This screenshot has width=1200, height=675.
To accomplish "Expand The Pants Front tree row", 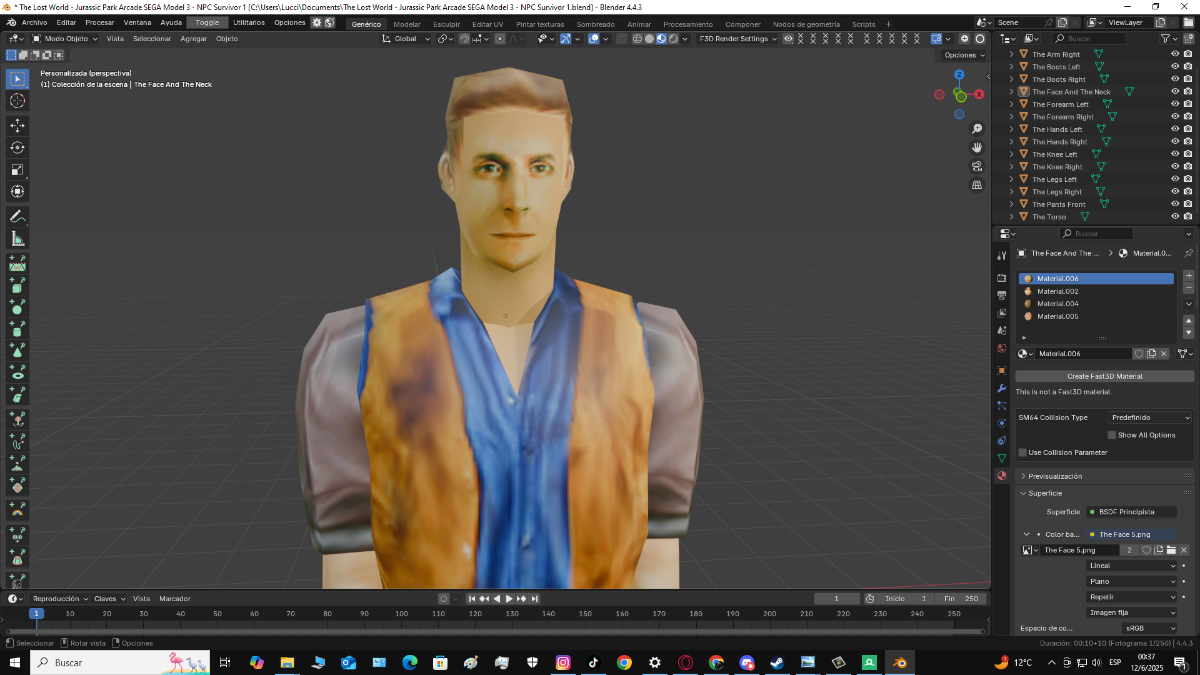I will (x=1011, y=204).
